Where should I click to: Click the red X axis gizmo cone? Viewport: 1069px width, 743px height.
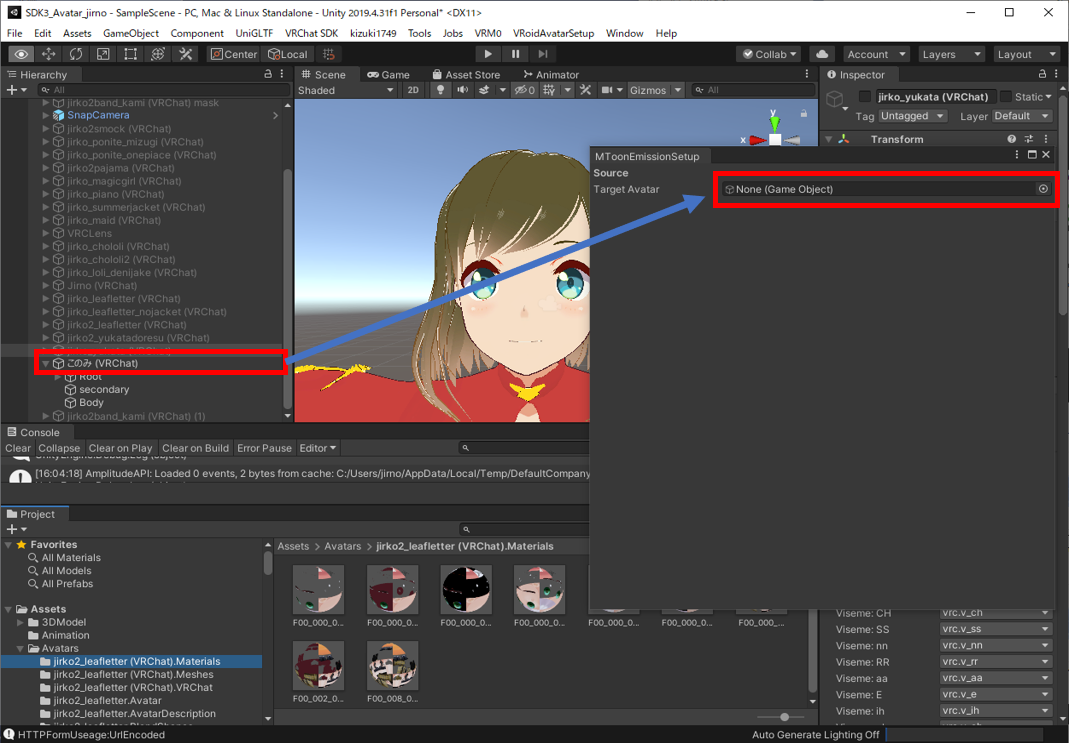coord(757,140)
